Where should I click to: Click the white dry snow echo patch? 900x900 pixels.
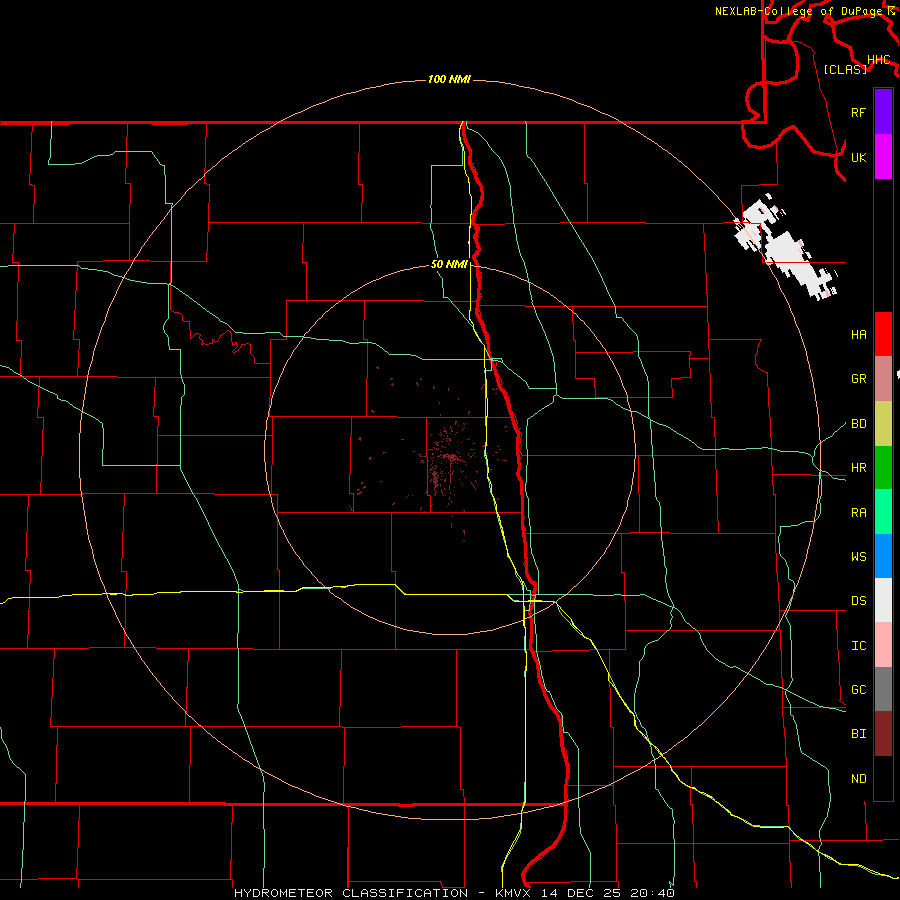coord(786,249)
